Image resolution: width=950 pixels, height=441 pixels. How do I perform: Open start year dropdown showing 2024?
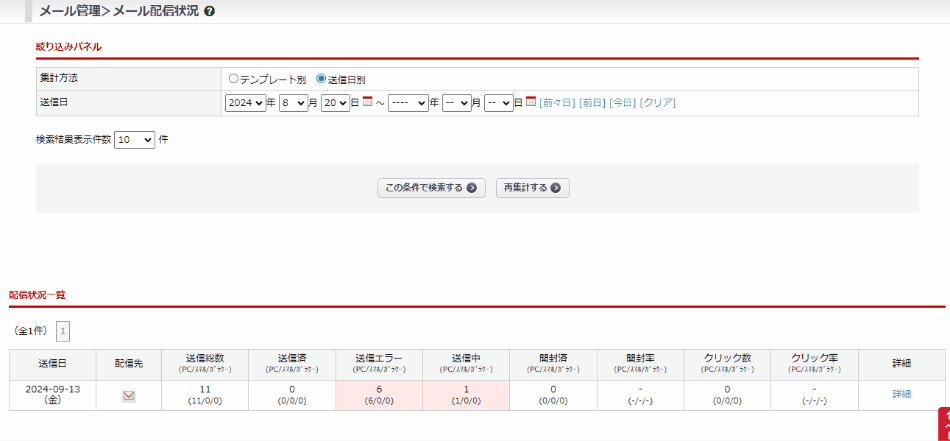pyautogui.click(x=245, y=103)
